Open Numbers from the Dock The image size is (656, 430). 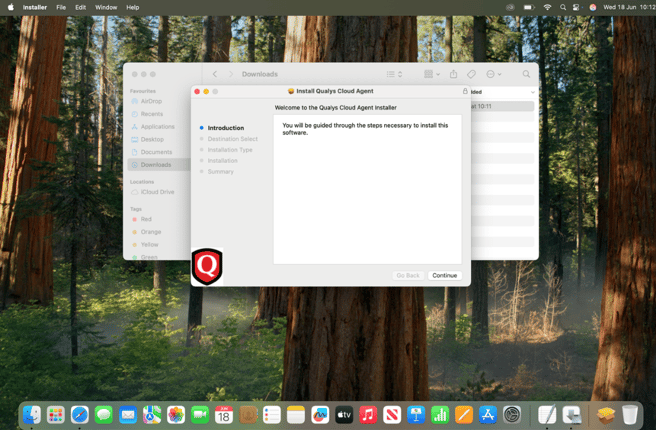pos(440,415)
